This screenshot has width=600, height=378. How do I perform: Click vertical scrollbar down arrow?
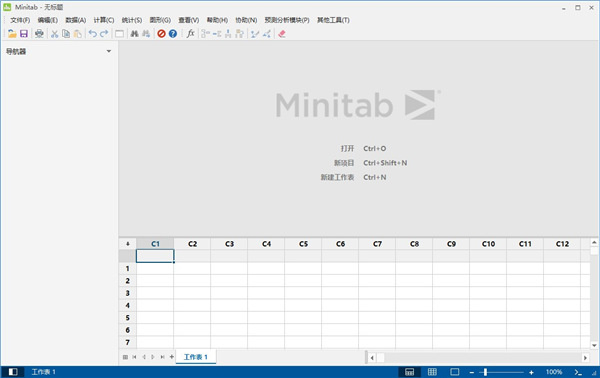click(x=594, y=345)
